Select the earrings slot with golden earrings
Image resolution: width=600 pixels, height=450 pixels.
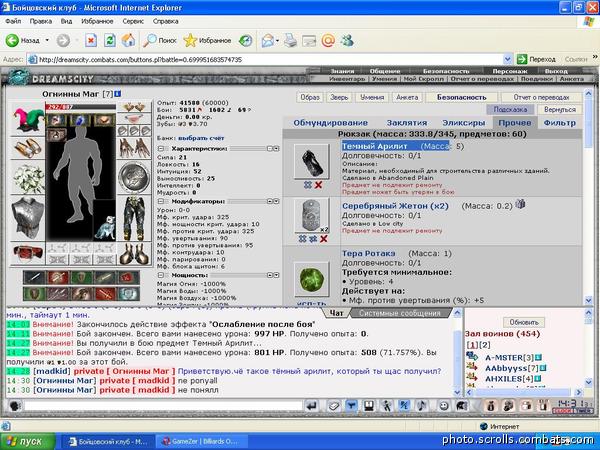[x=134, y=107]
